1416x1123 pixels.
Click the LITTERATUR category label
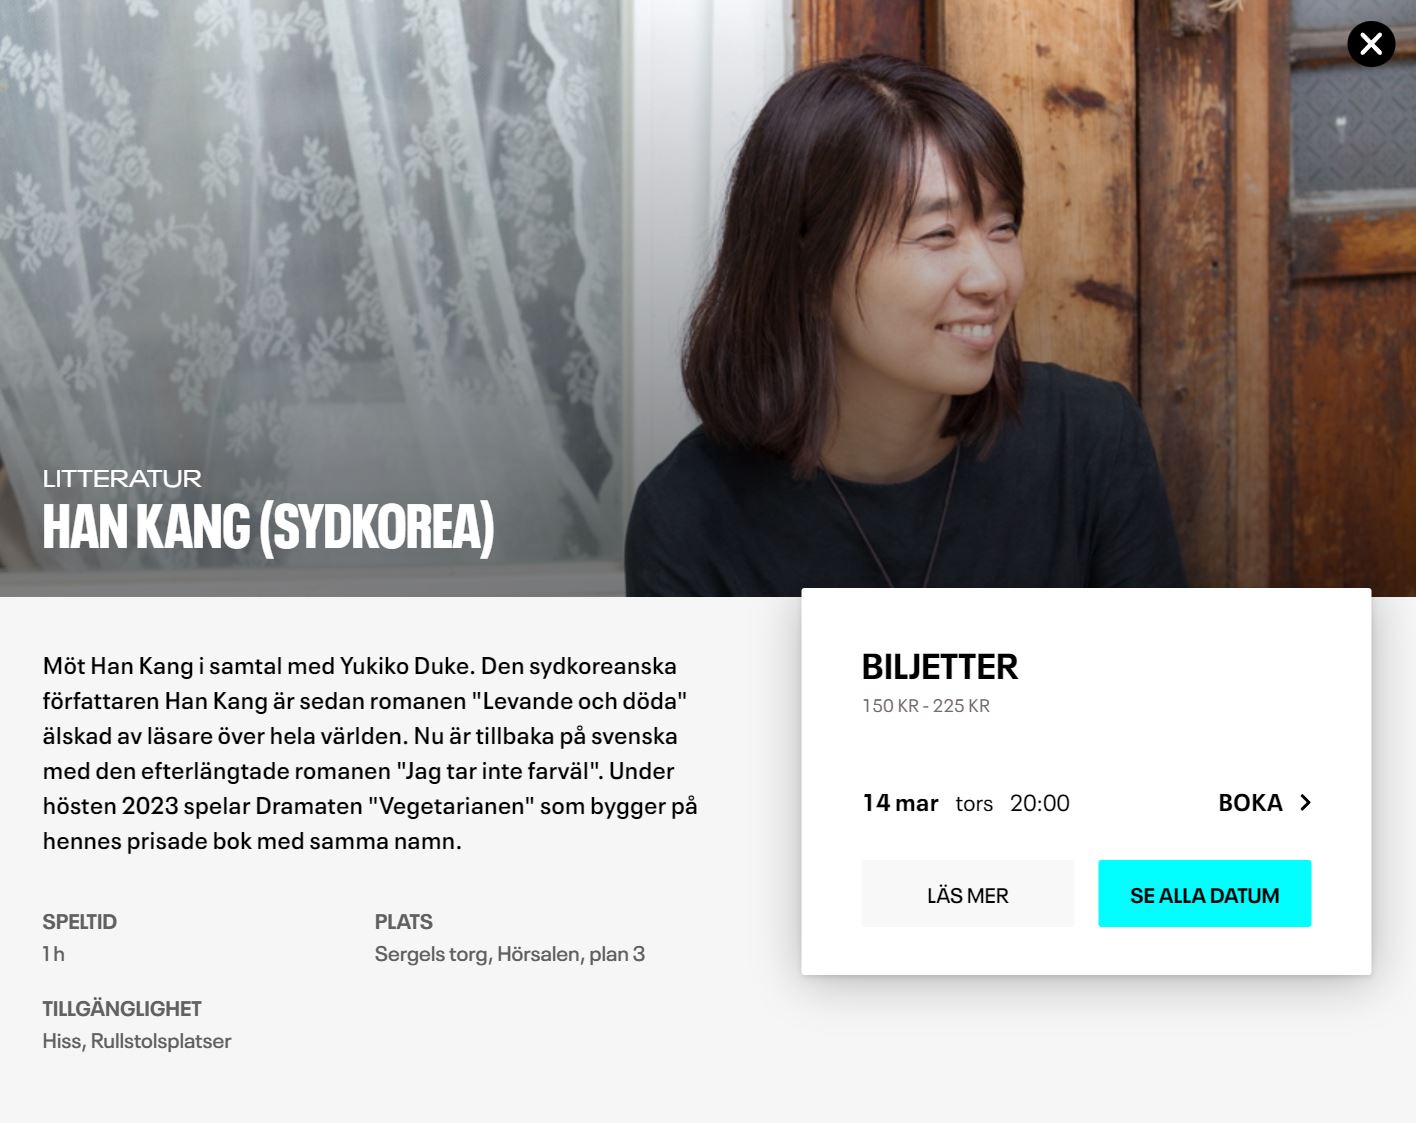122,479
